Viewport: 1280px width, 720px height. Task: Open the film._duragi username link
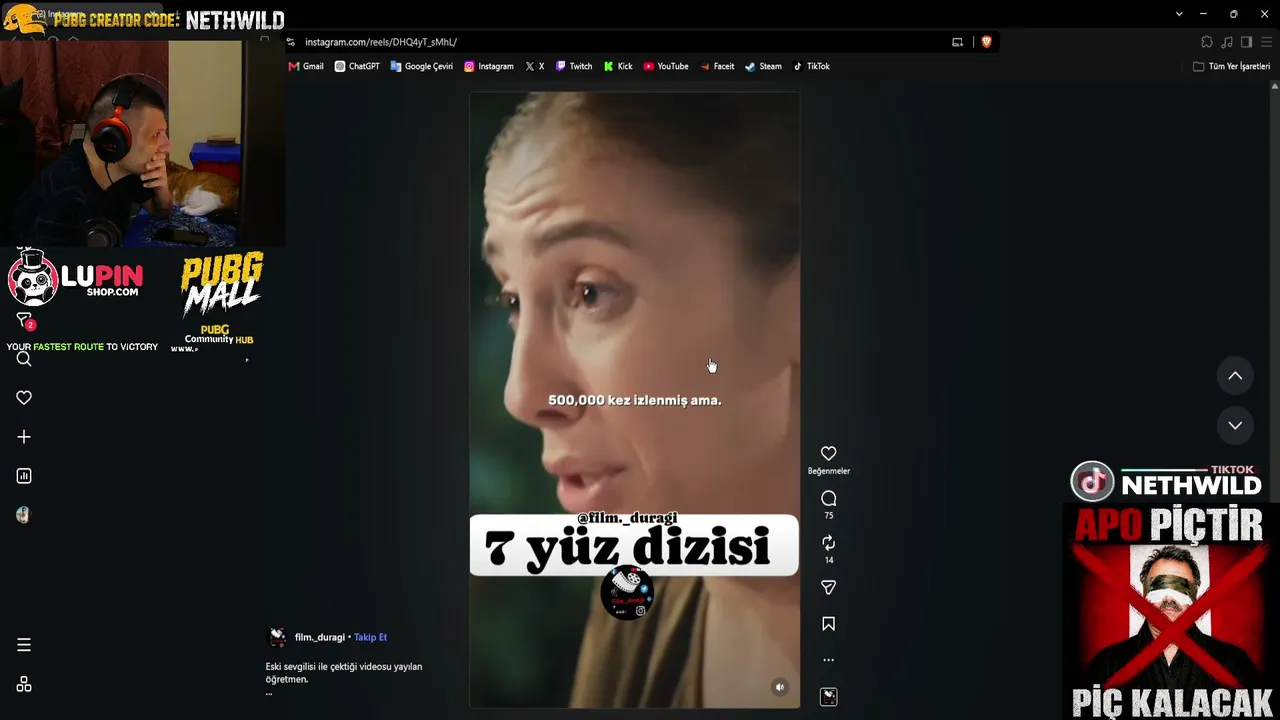320,637
